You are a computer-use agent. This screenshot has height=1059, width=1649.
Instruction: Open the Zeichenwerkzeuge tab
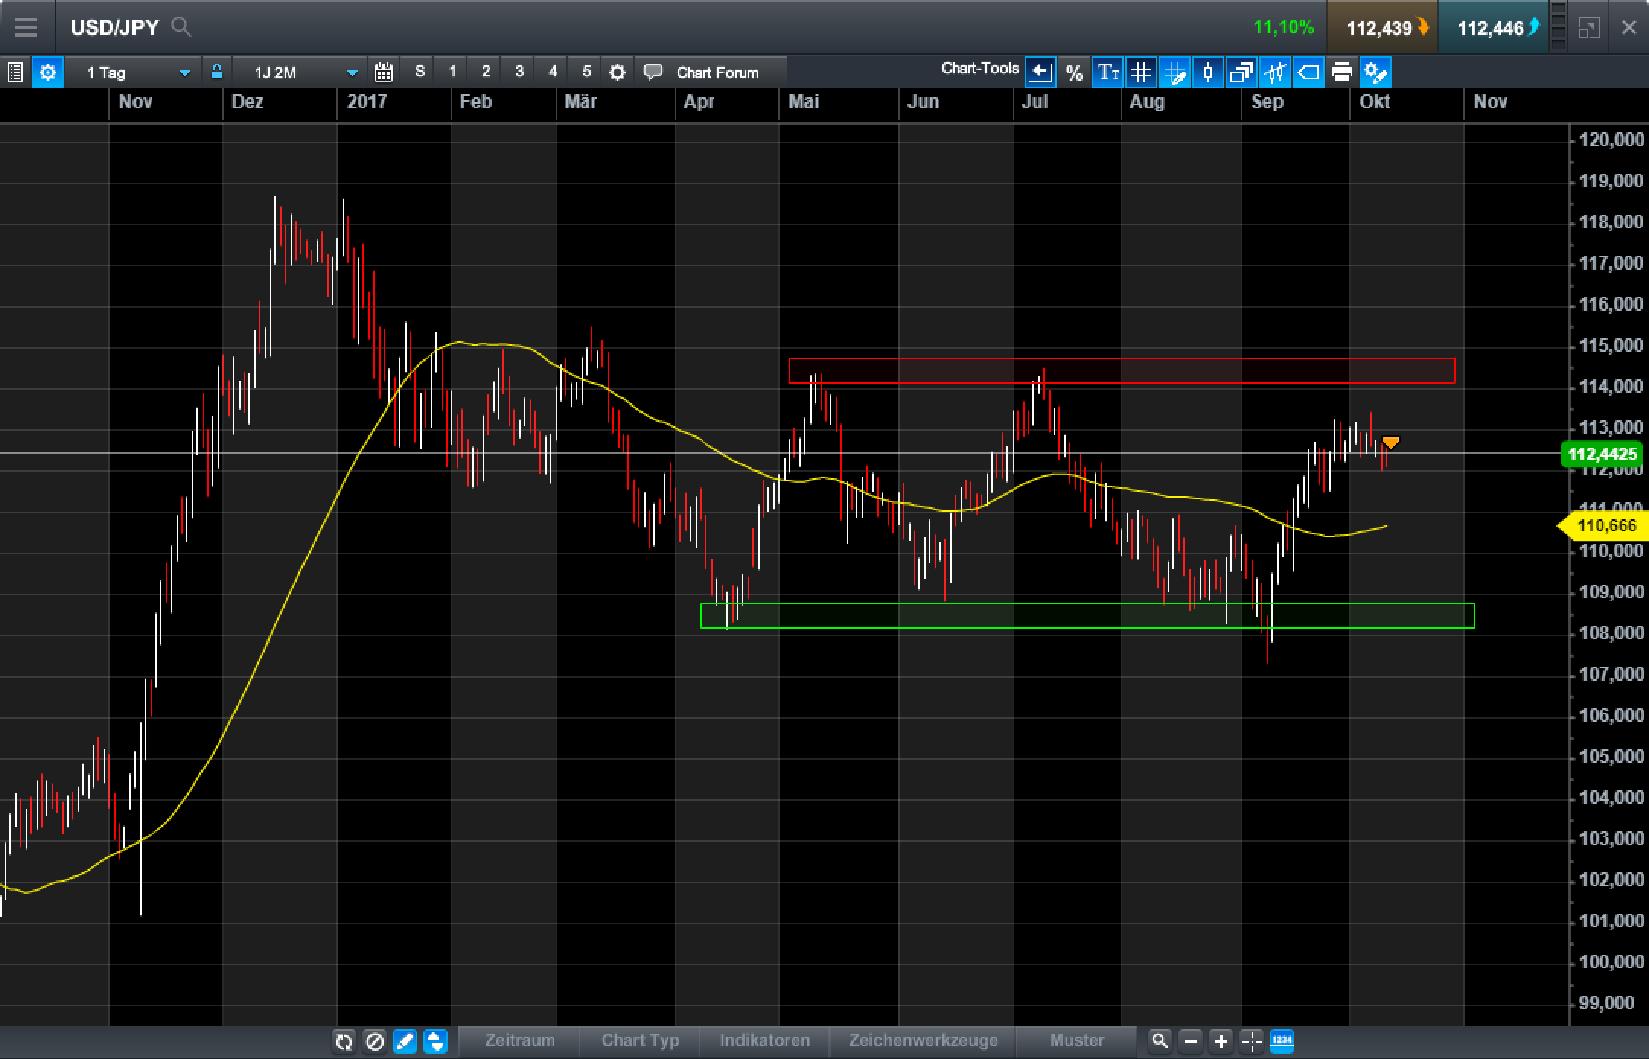click(923, 1040)
